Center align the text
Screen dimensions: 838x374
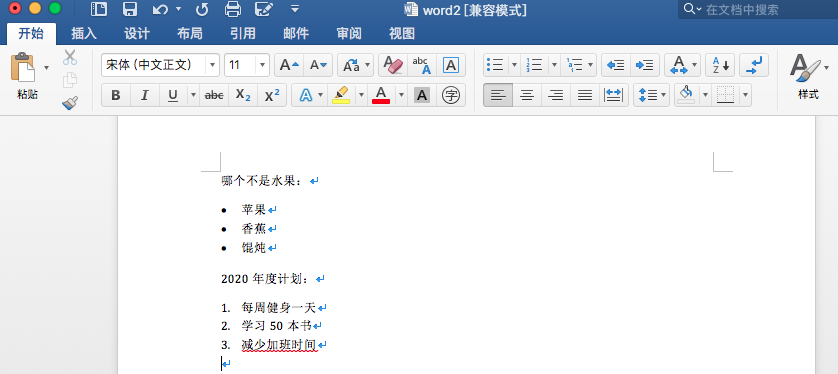coord(527,95)
